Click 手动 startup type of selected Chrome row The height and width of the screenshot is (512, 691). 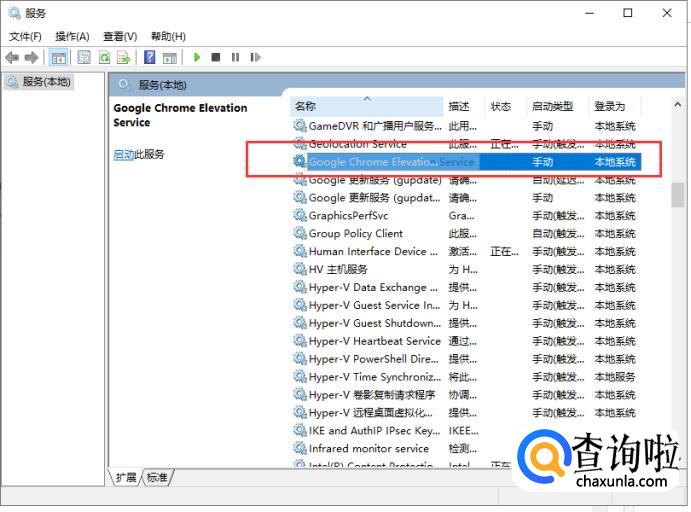tap(542, 162)
